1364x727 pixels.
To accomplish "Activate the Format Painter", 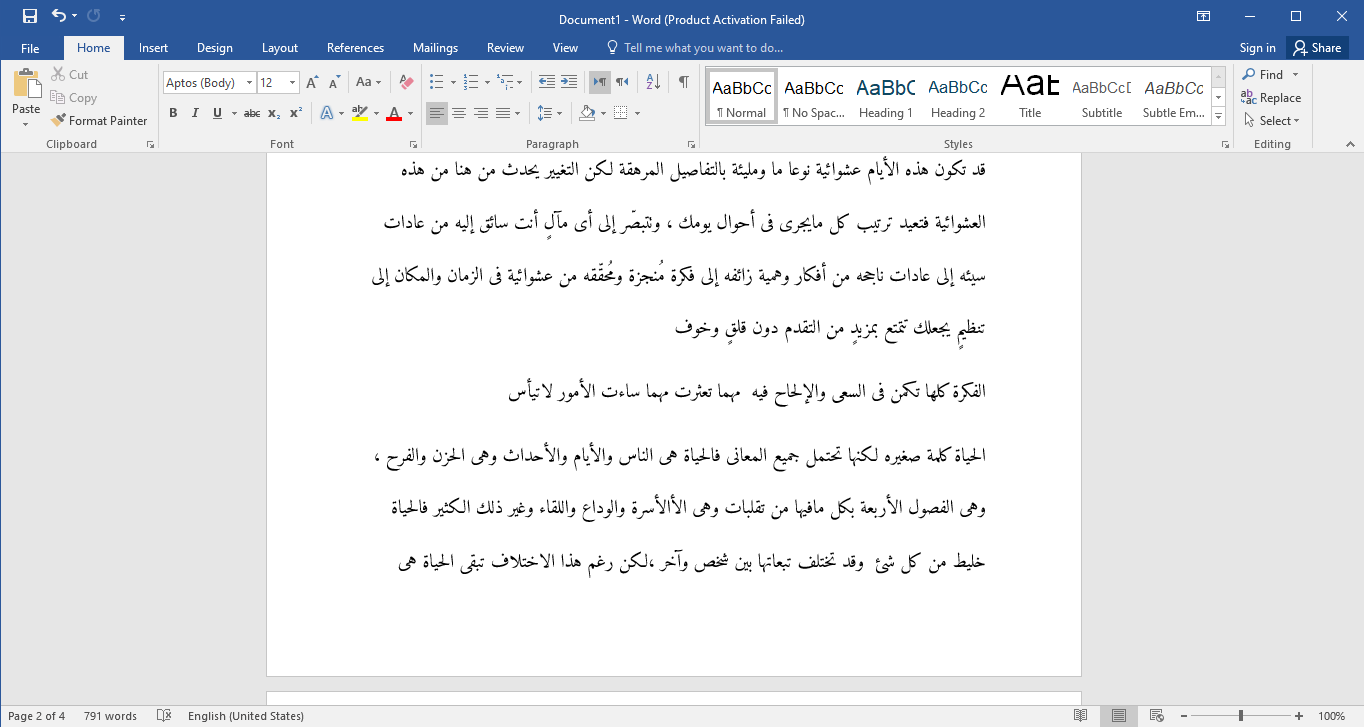I will 99,121.
